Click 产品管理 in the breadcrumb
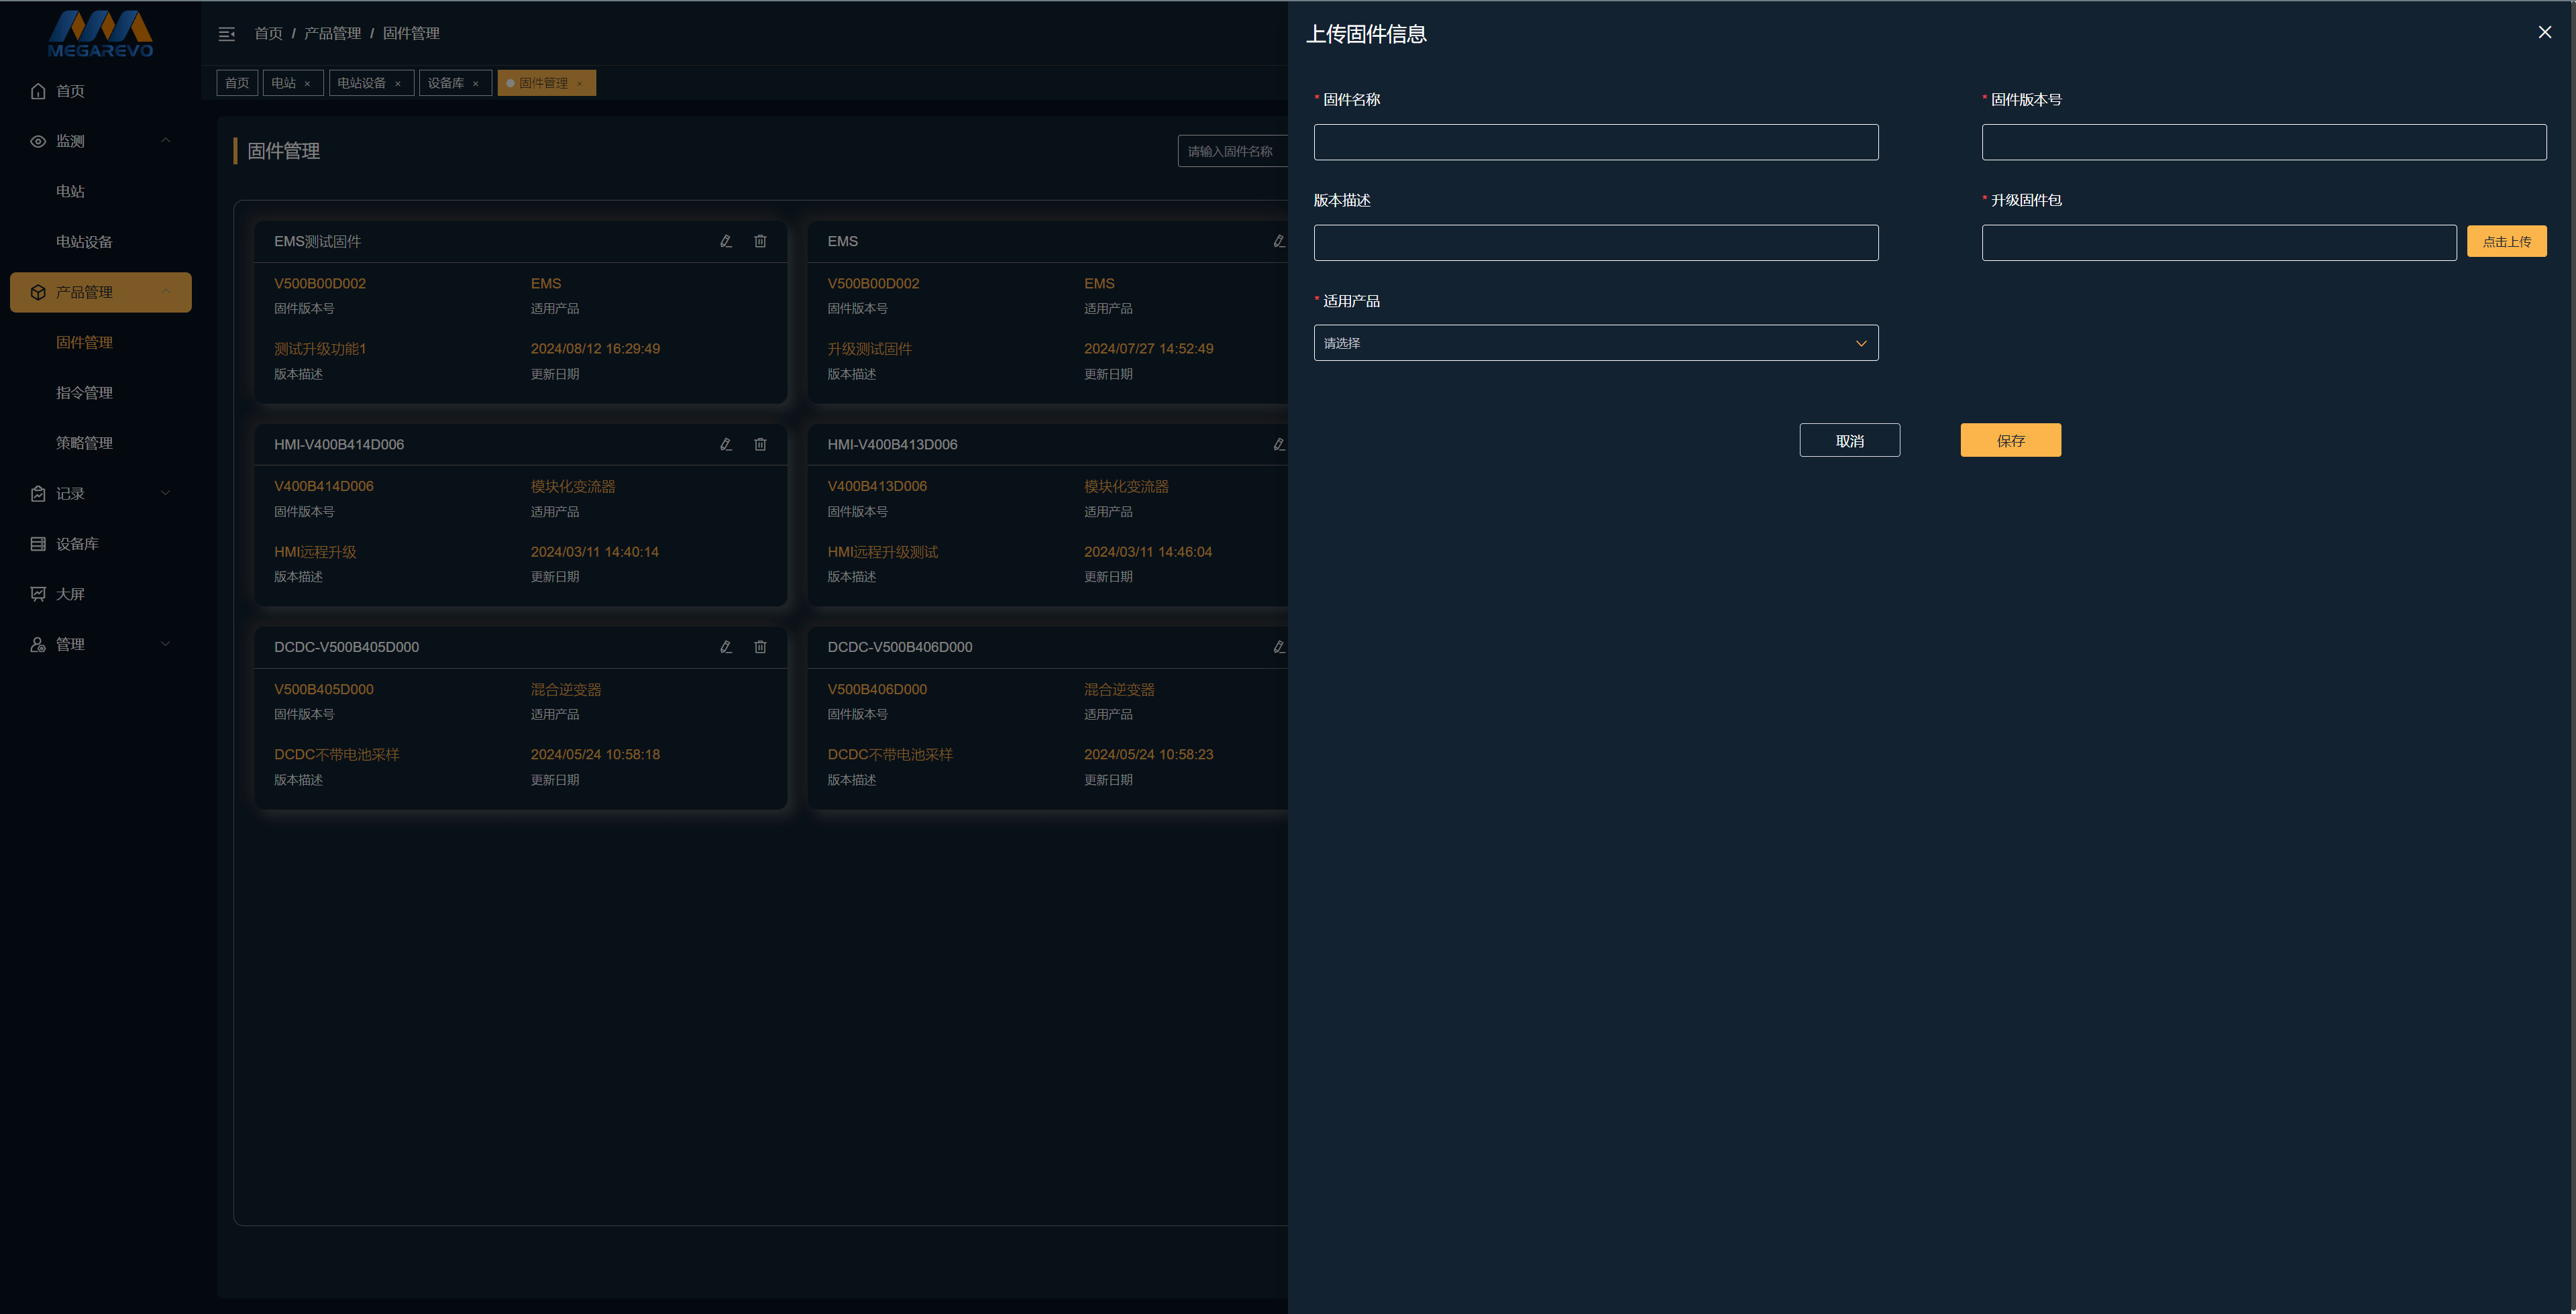The image size is (2576, 1314). click(x=333, y=34)
